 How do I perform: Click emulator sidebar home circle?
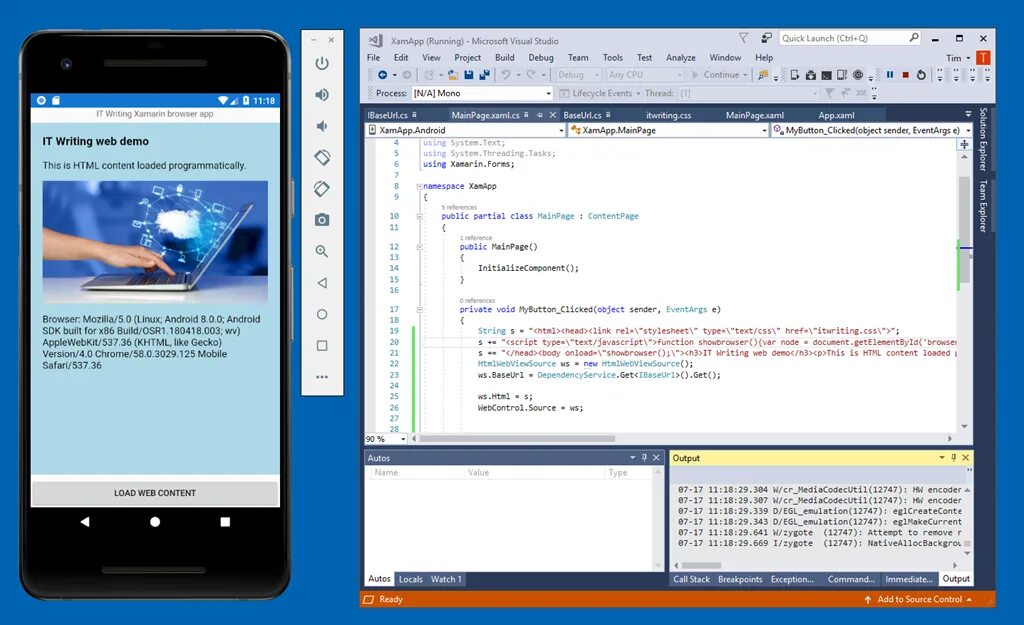(x=322, y=314)
